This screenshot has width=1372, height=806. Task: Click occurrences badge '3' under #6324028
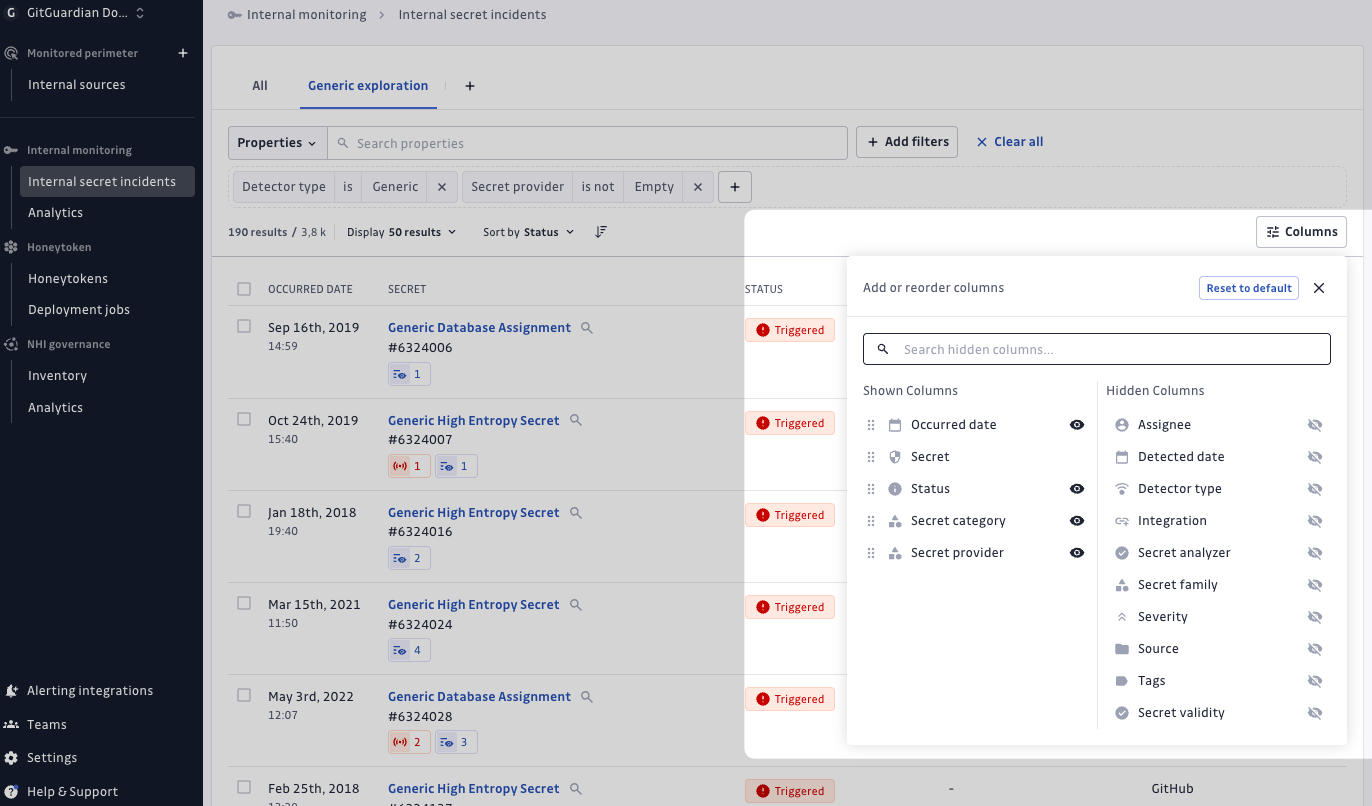coord(456,742)
